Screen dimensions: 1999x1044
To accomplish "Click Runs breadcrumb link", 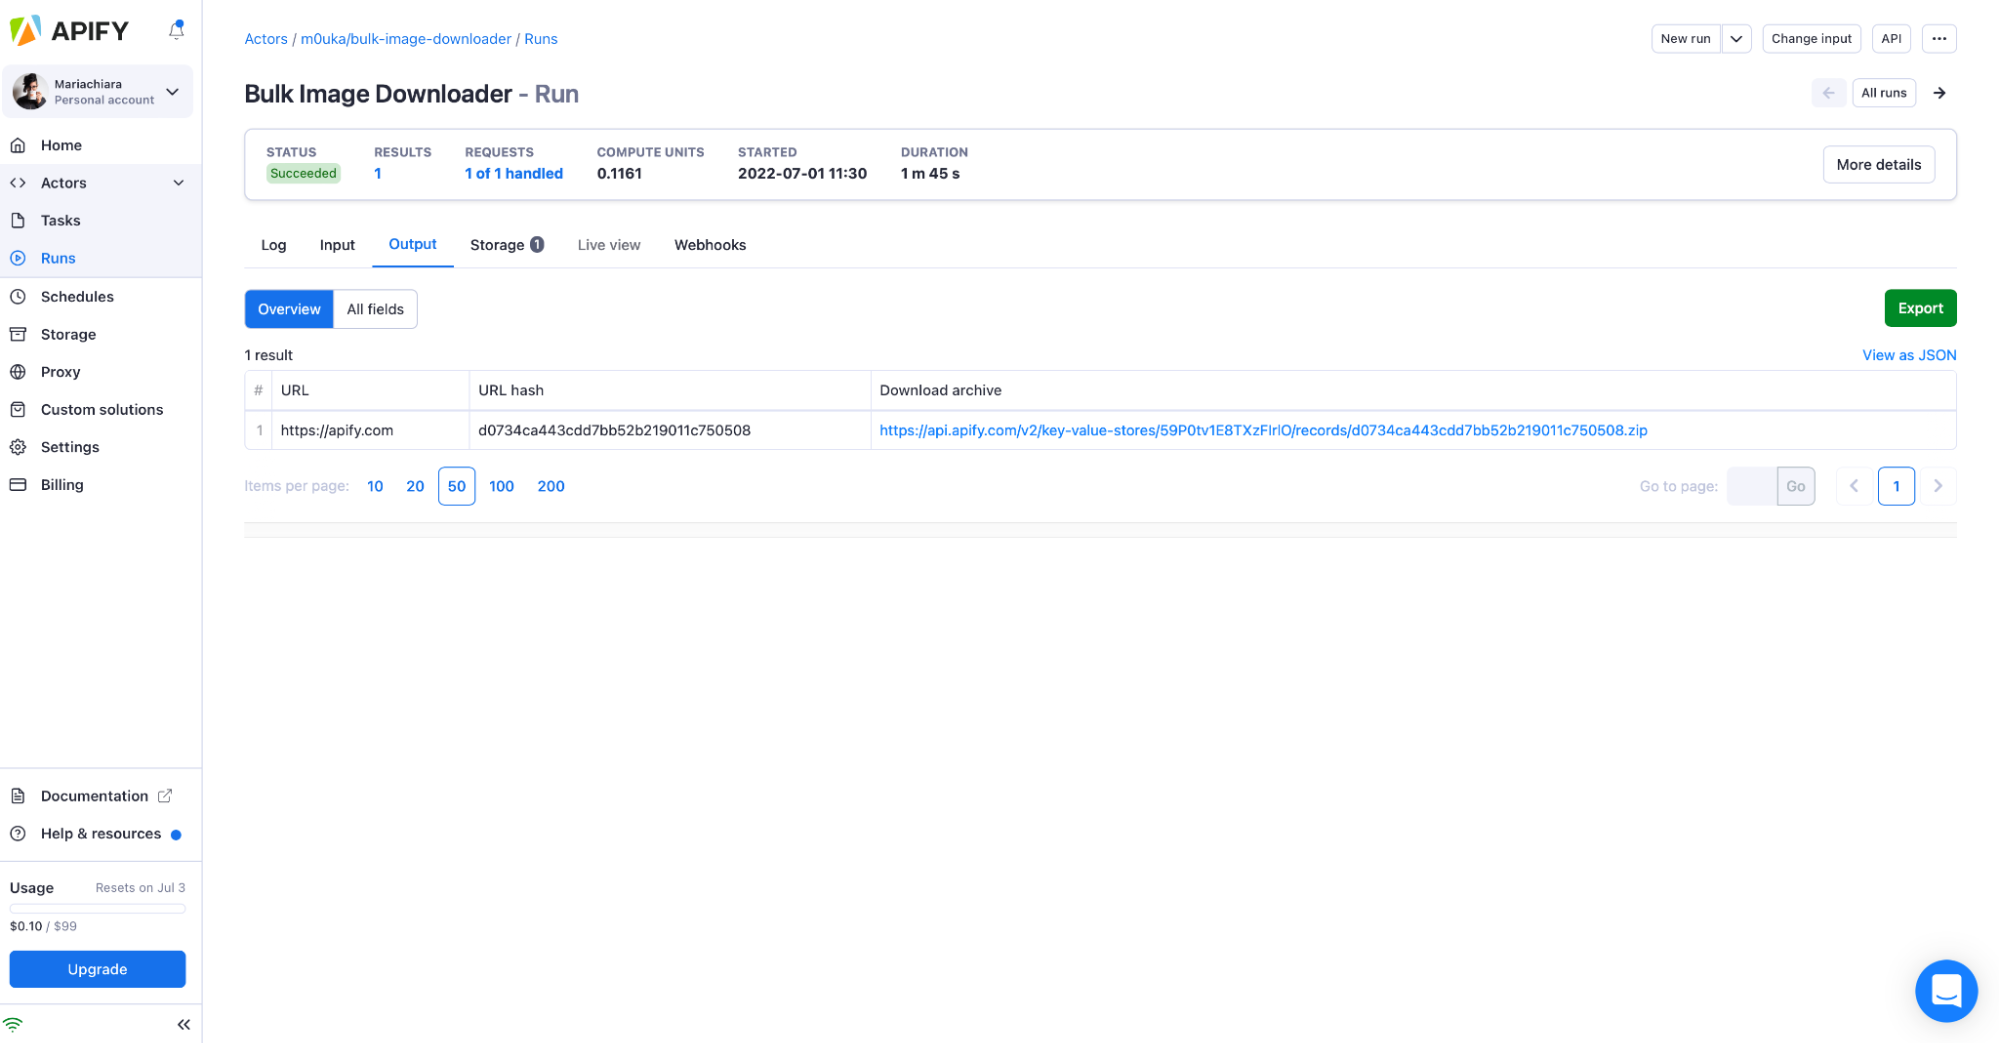I will point(541,39).
